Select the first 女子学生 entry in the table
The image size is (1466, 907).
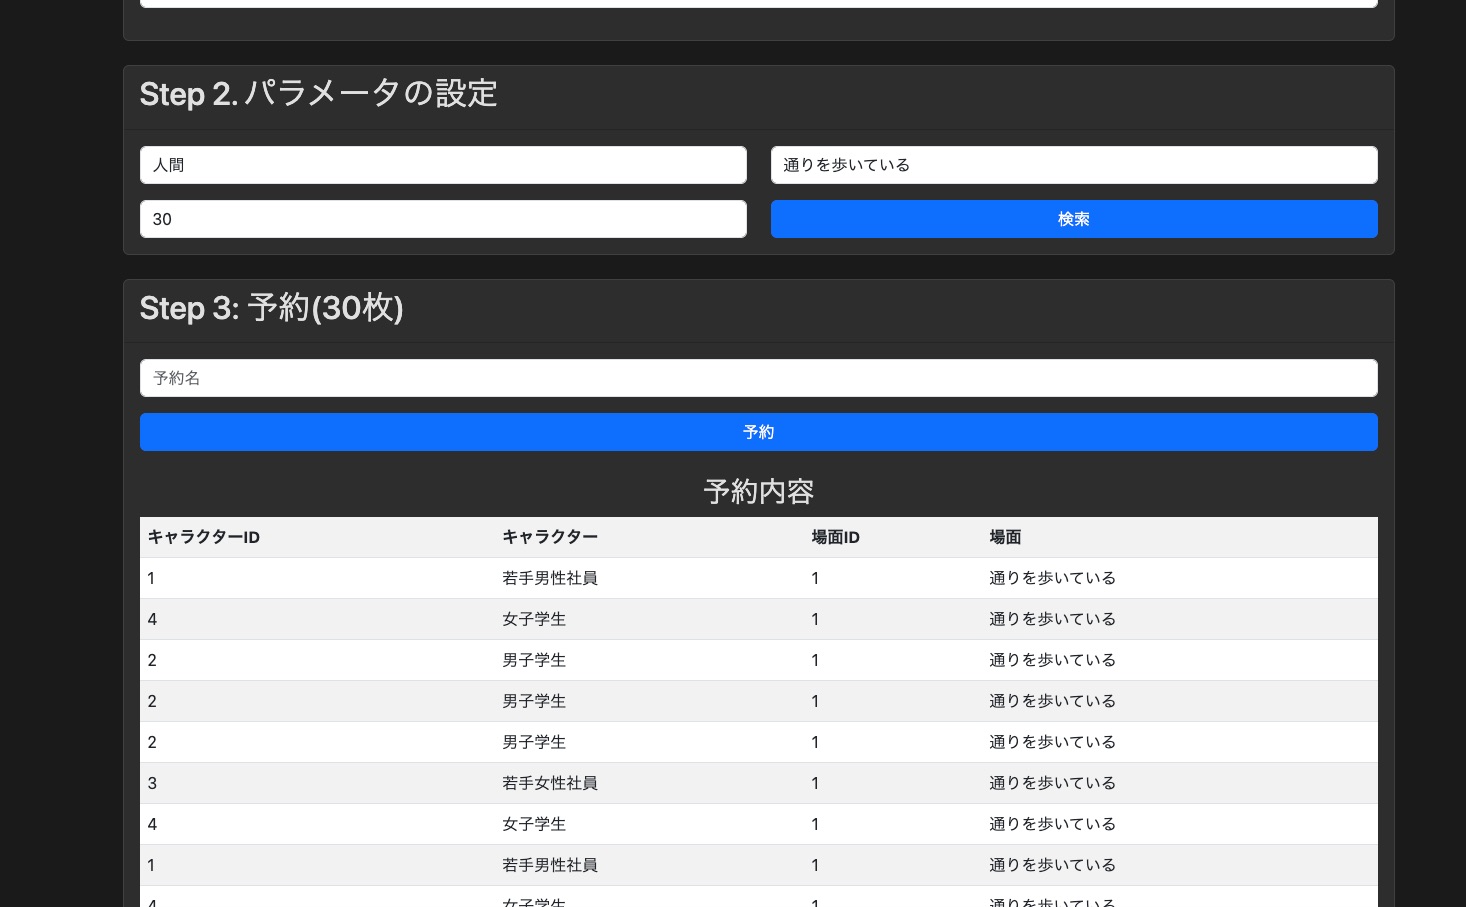pos(534,619)
